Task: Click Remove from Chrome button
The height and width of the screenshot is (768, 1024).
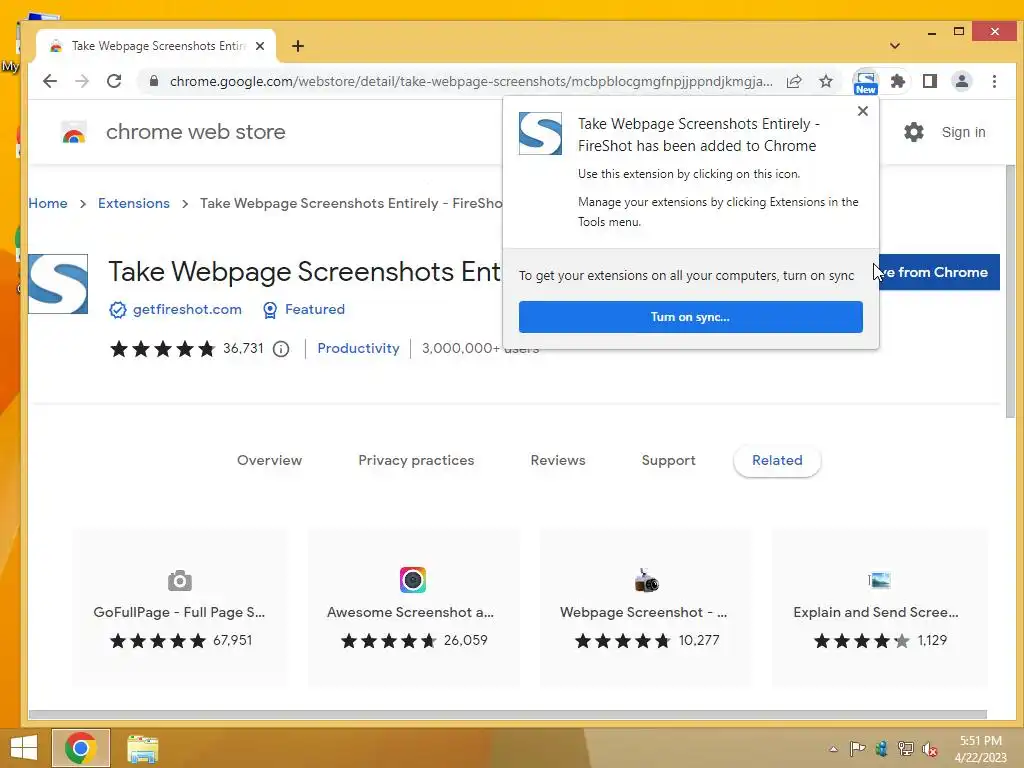Action: (x=939, y=272)
